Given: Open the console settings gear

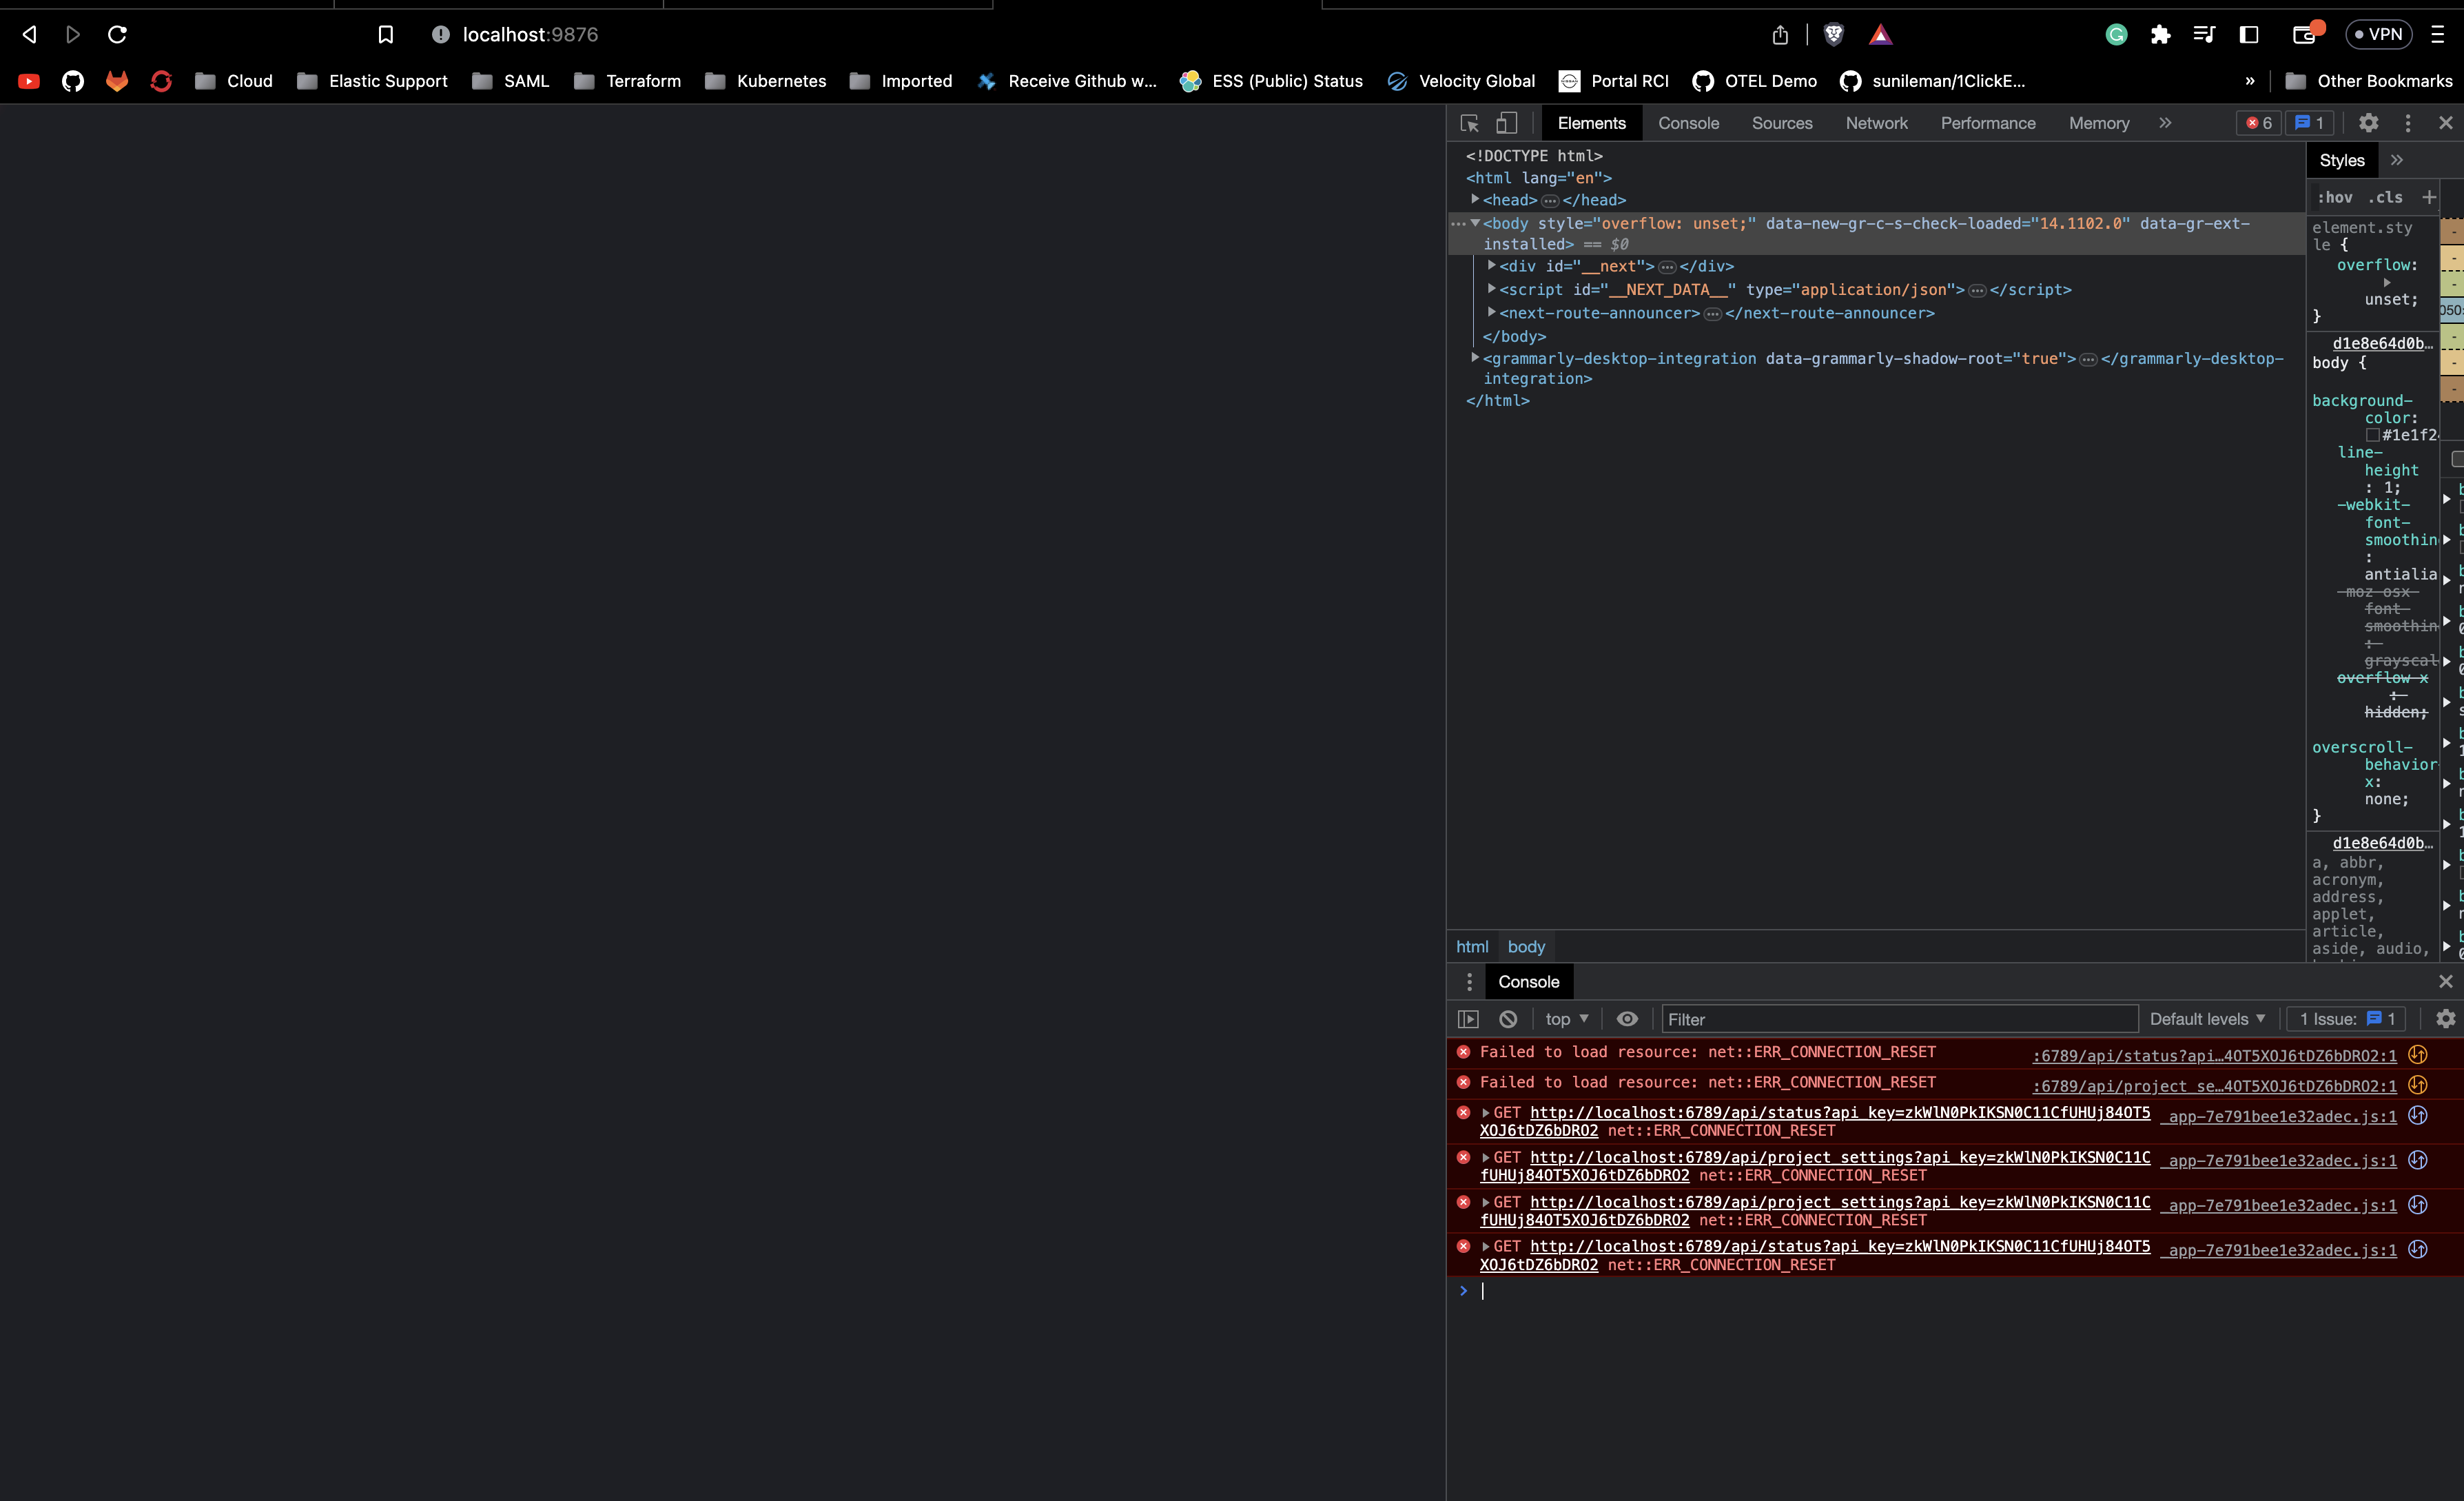Looking at the screenshot, I should (2446, 1019).
